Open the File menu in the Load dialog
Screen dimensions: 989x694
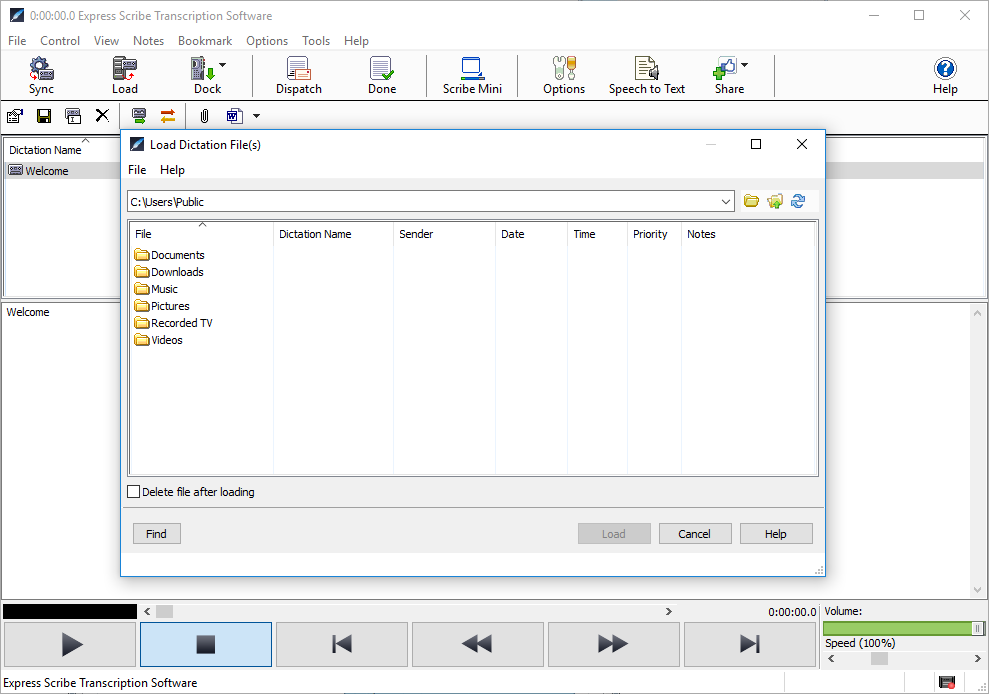coord(137,170)
